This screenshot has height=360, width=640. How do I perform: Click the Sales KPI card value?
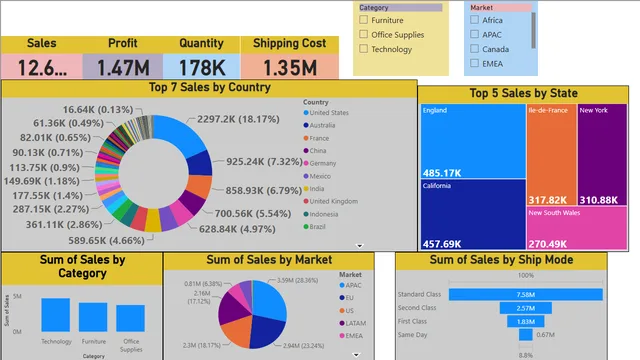pos(42,67)
